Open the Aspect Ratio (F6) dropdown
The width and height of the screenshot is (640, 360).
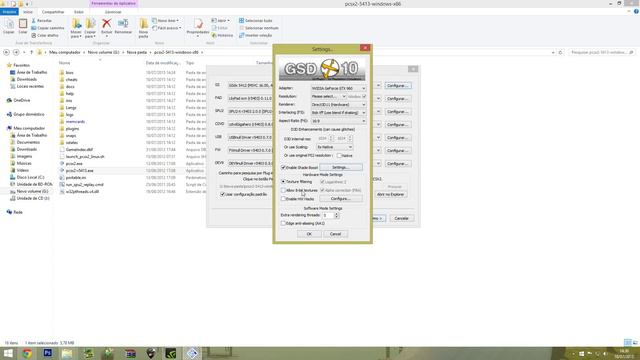point(338,121)
